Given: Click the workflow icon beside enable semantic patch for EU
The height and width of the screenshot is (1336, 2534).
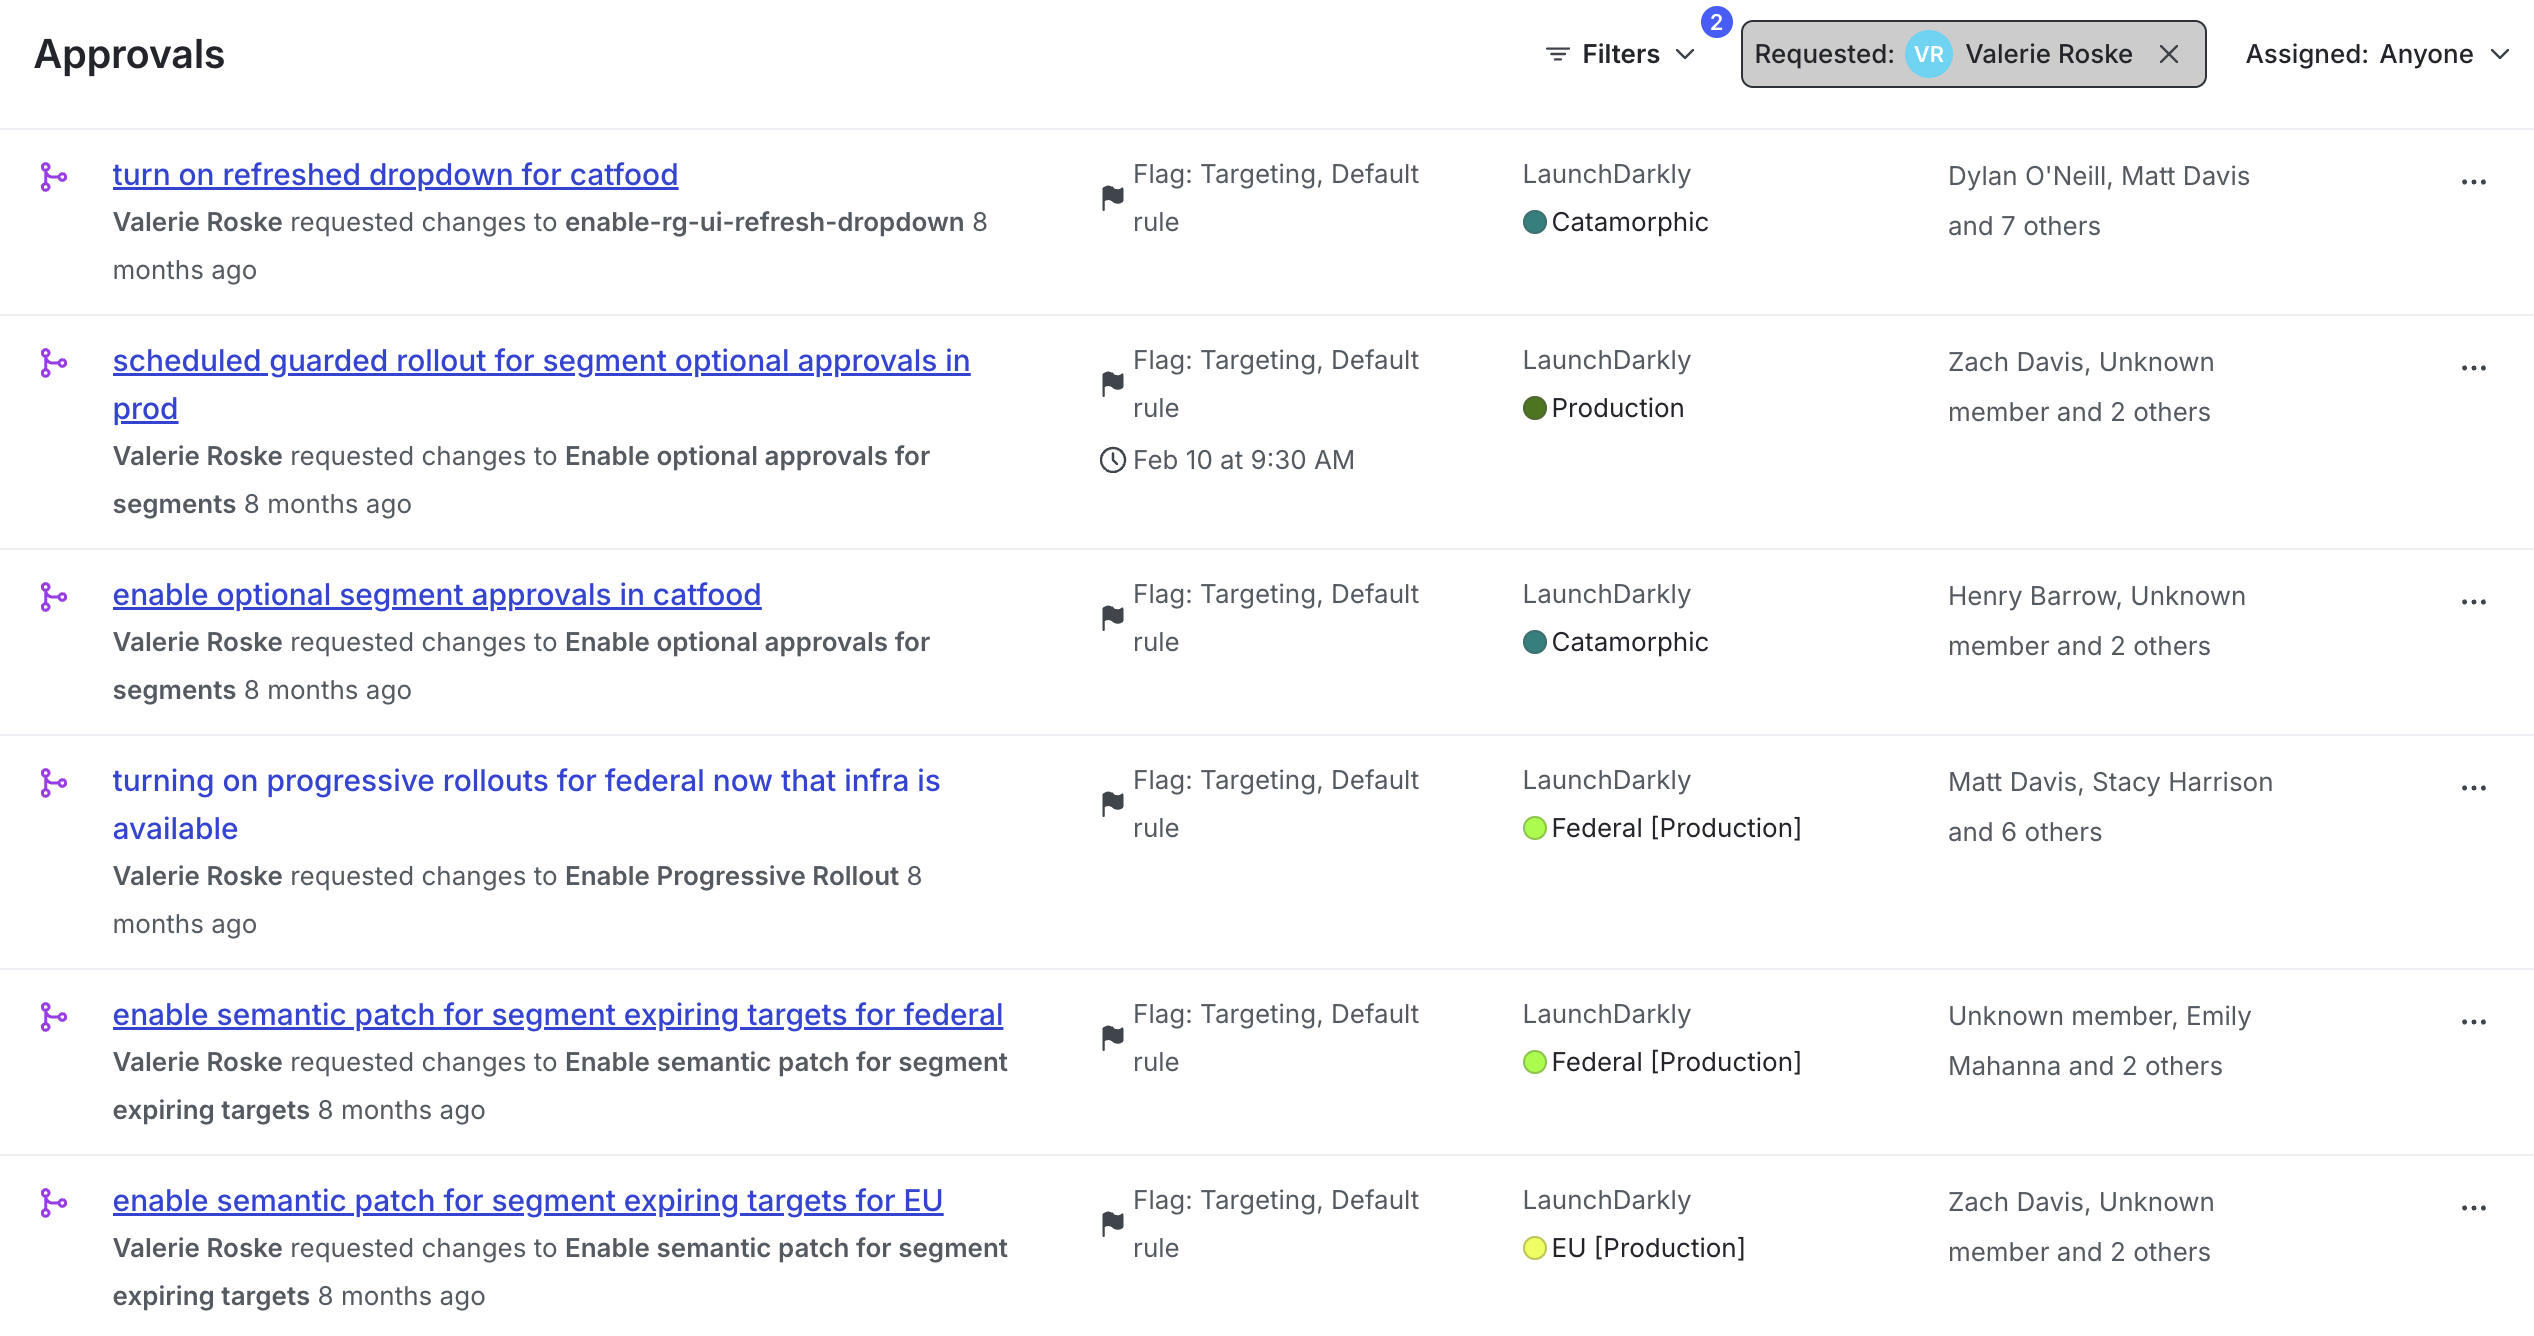Looking at the screenshot, I should coord(55,1201).
